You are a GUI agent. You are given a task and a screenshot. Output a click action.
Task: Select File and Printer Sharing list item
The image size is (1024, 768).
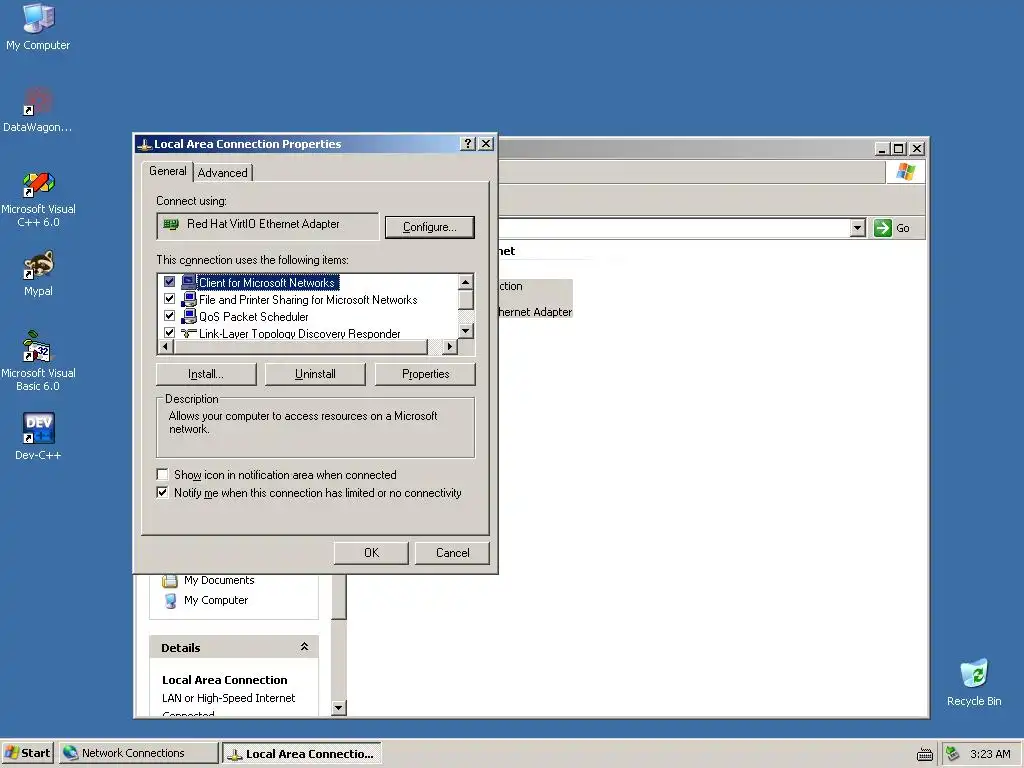(308, 300)
